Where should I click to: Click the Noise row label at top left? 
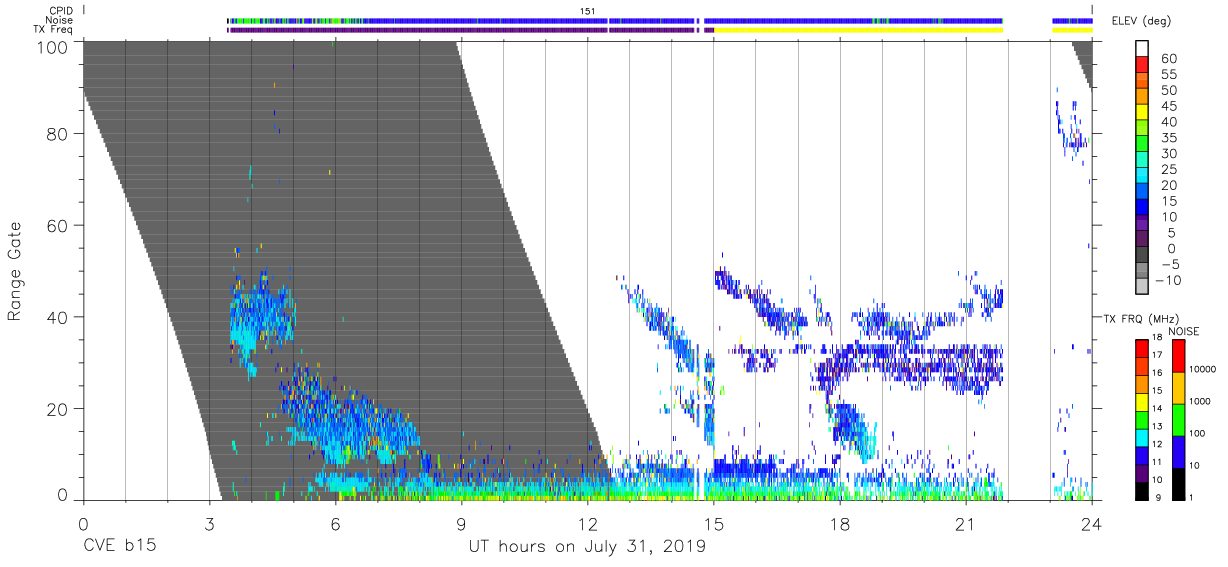(x=61, y=20)
